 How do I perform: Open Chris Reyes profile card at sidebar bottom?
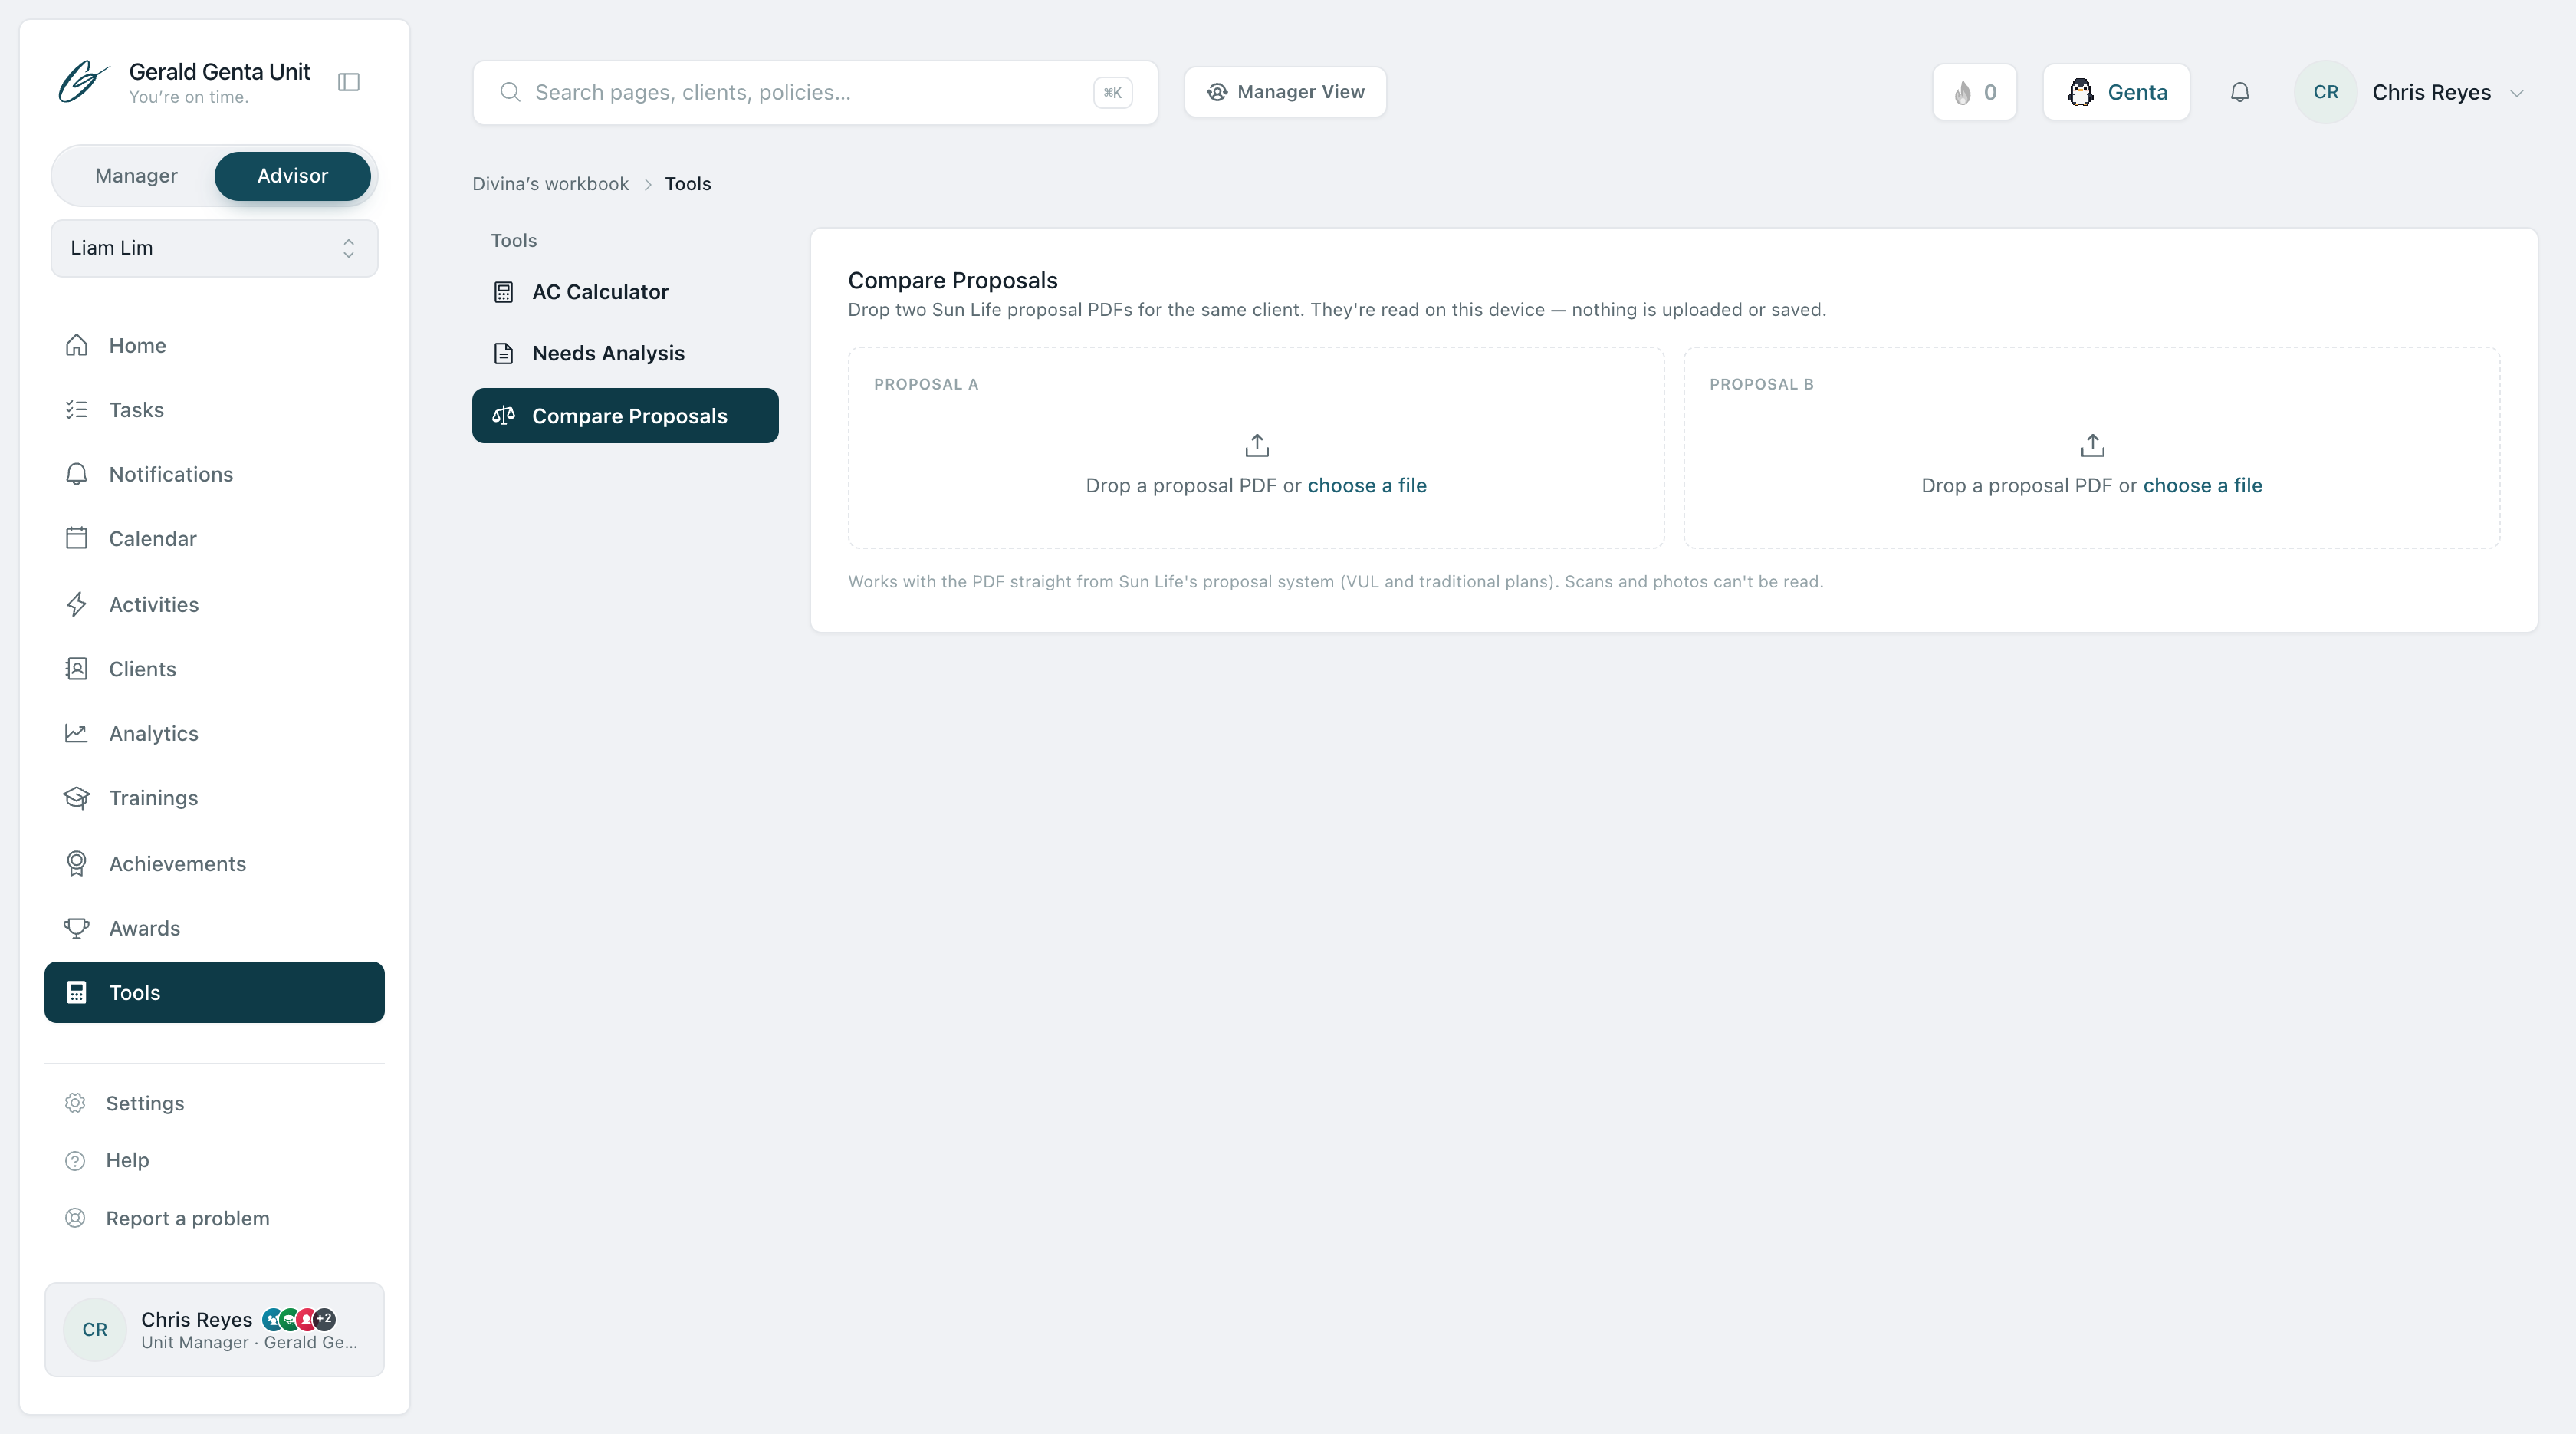coord(214,1329)
